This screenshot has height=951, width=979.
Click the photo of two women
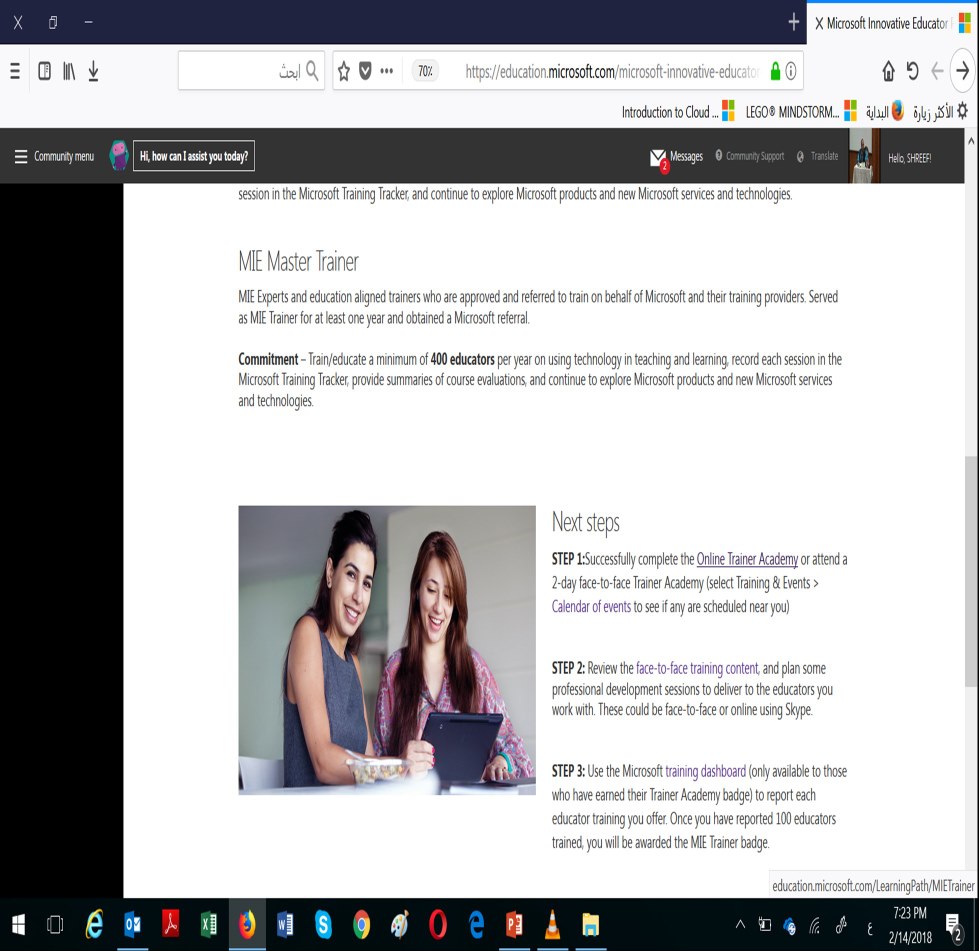click(386, 650)
